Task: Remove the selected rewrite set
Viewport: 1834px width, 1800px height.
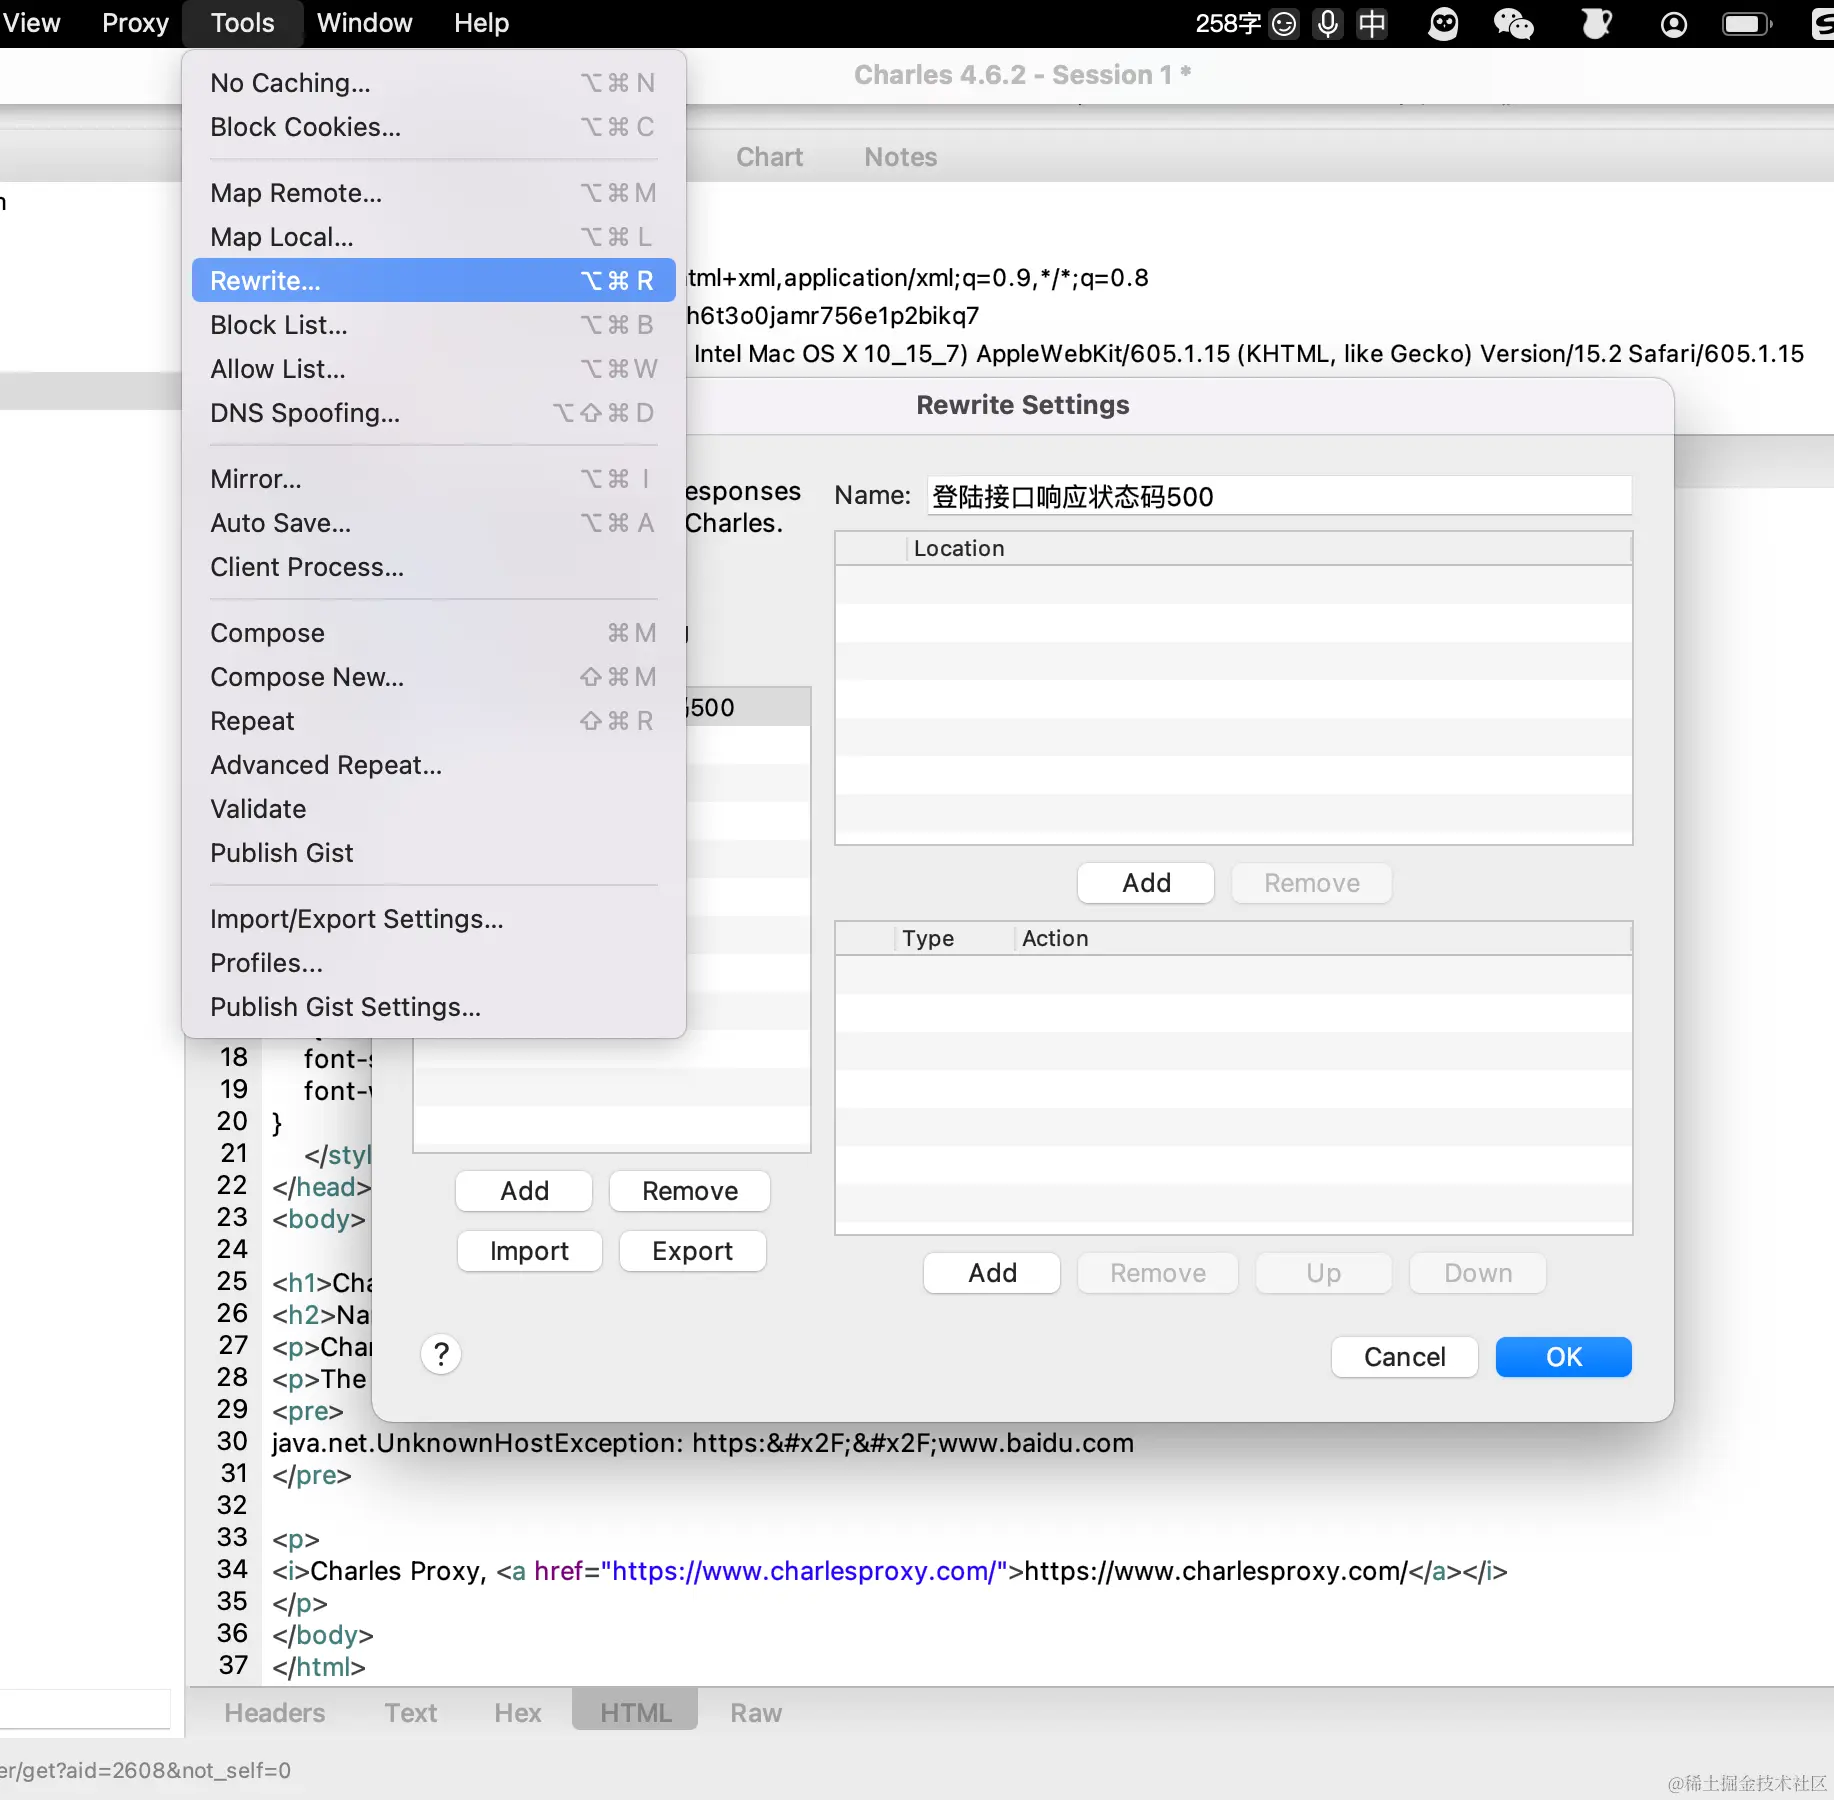Action: point(690,1191)
